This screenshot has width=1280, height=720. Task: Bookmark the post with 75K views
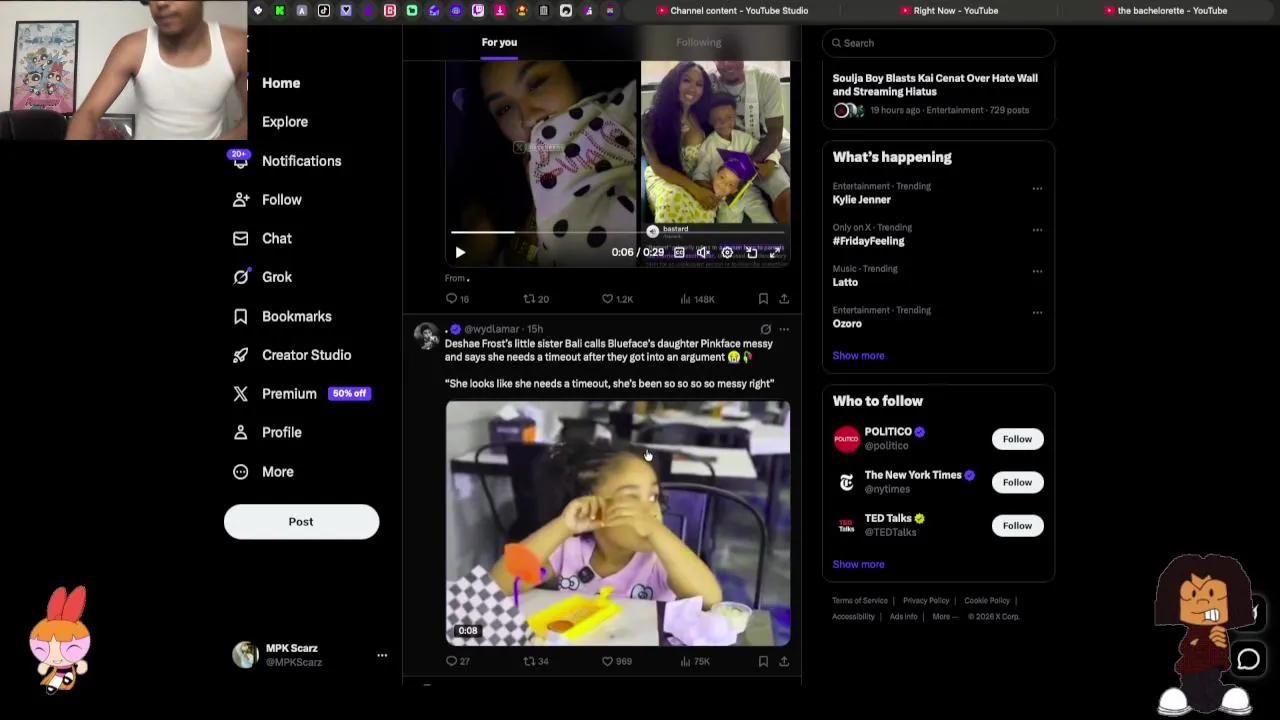coord(763,661)
